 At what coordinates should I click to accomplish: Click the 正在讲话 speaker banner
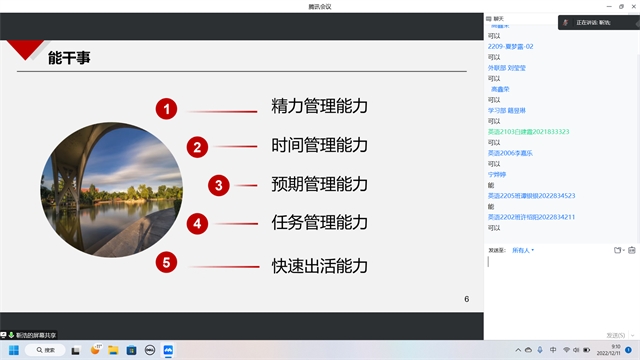point(598,22)
